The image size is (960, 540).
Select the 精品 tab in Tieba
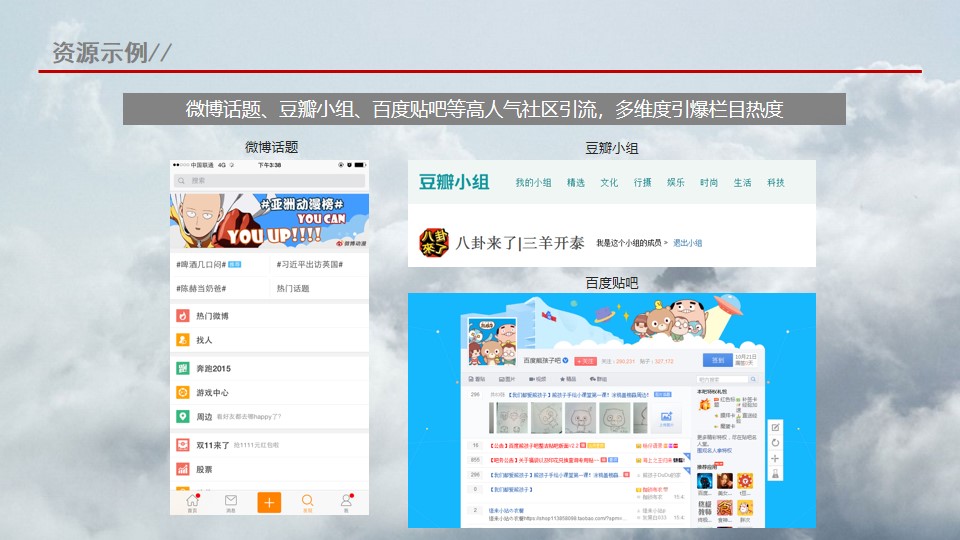click(x=568, y=379)
